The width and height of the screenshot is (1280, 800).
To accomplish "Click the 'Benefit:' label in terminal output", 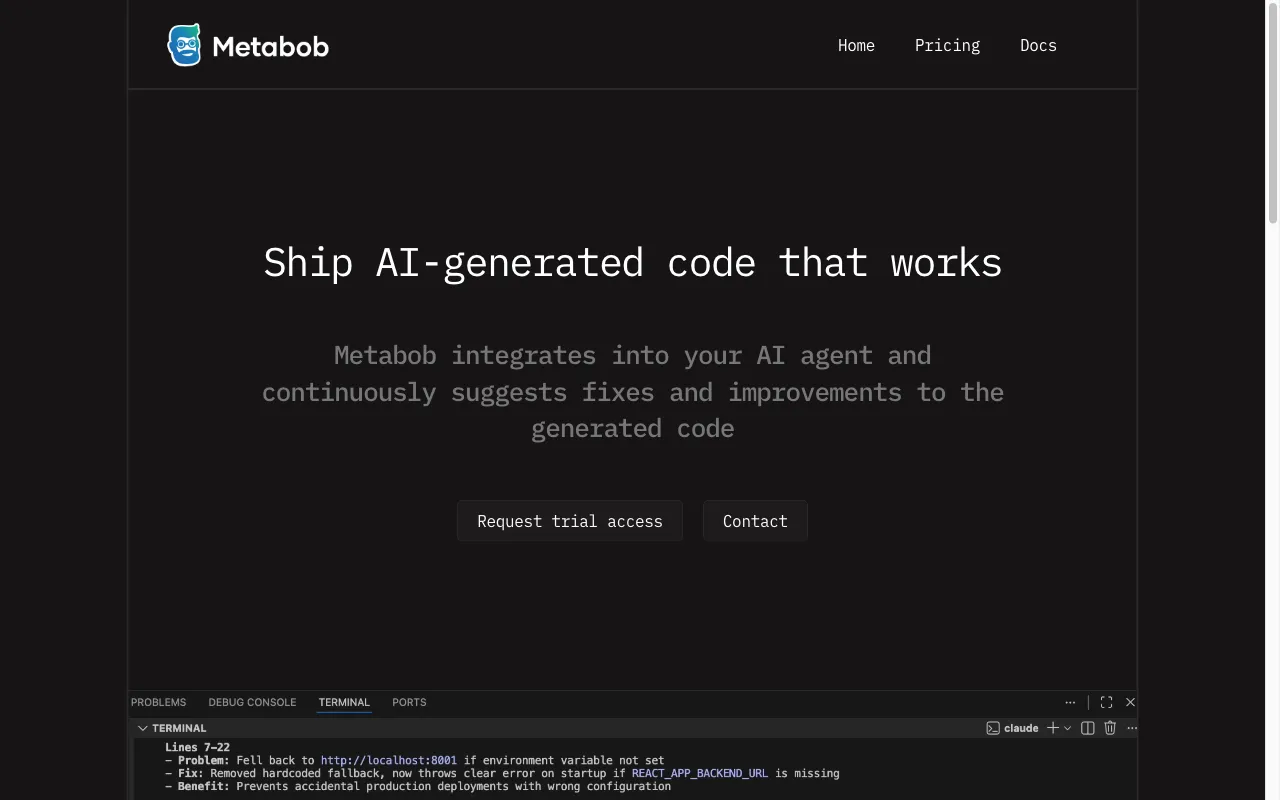I will click(x=204, y=786).
